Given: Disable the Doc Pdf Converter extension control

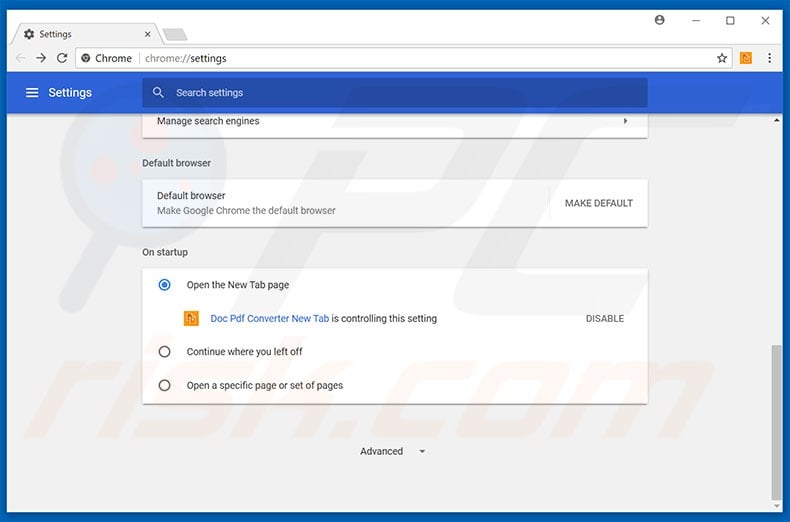Looking at the screenshot, I should pyautogui.click(x=605, y=319).
